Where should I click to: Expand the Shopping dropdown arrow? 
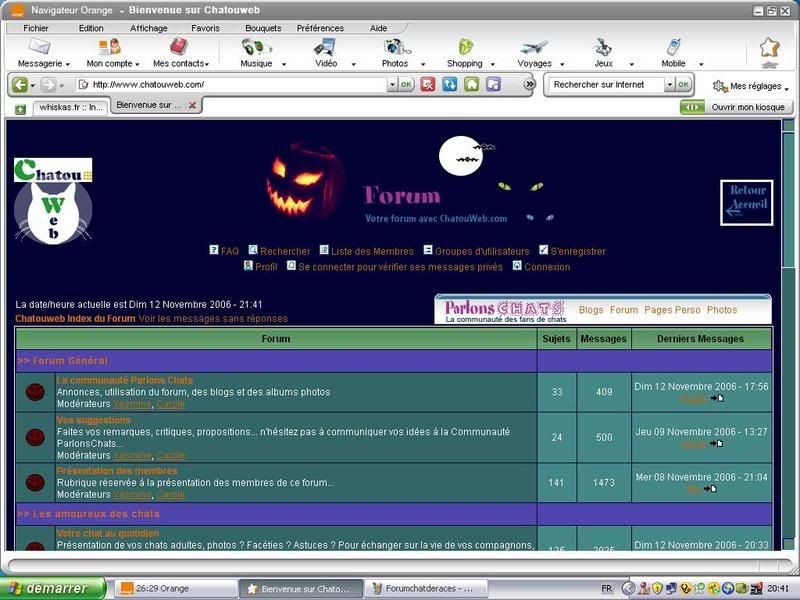point(492,64)
